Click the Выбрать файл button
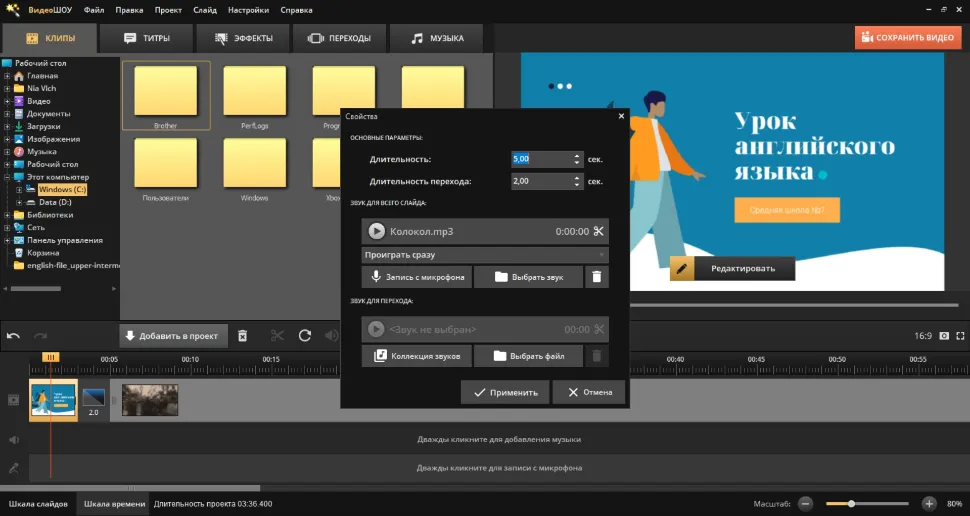 pos(528,356)
